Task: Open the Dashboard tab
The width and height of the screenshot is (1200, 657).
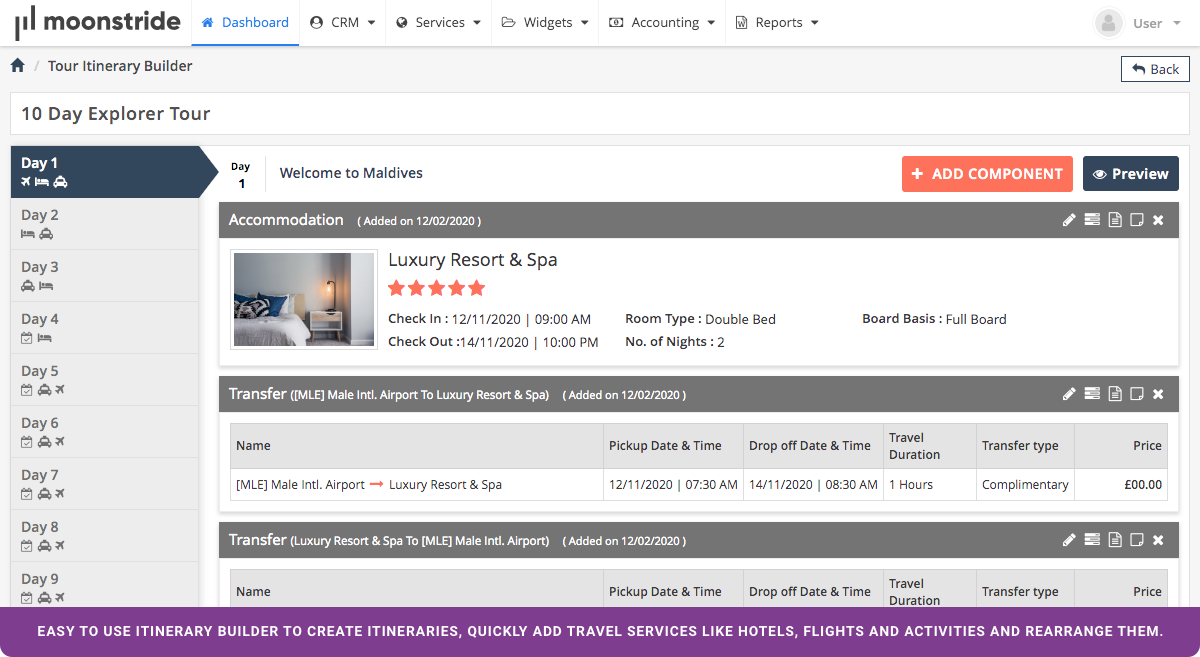Action: click(x=245, y=22)
